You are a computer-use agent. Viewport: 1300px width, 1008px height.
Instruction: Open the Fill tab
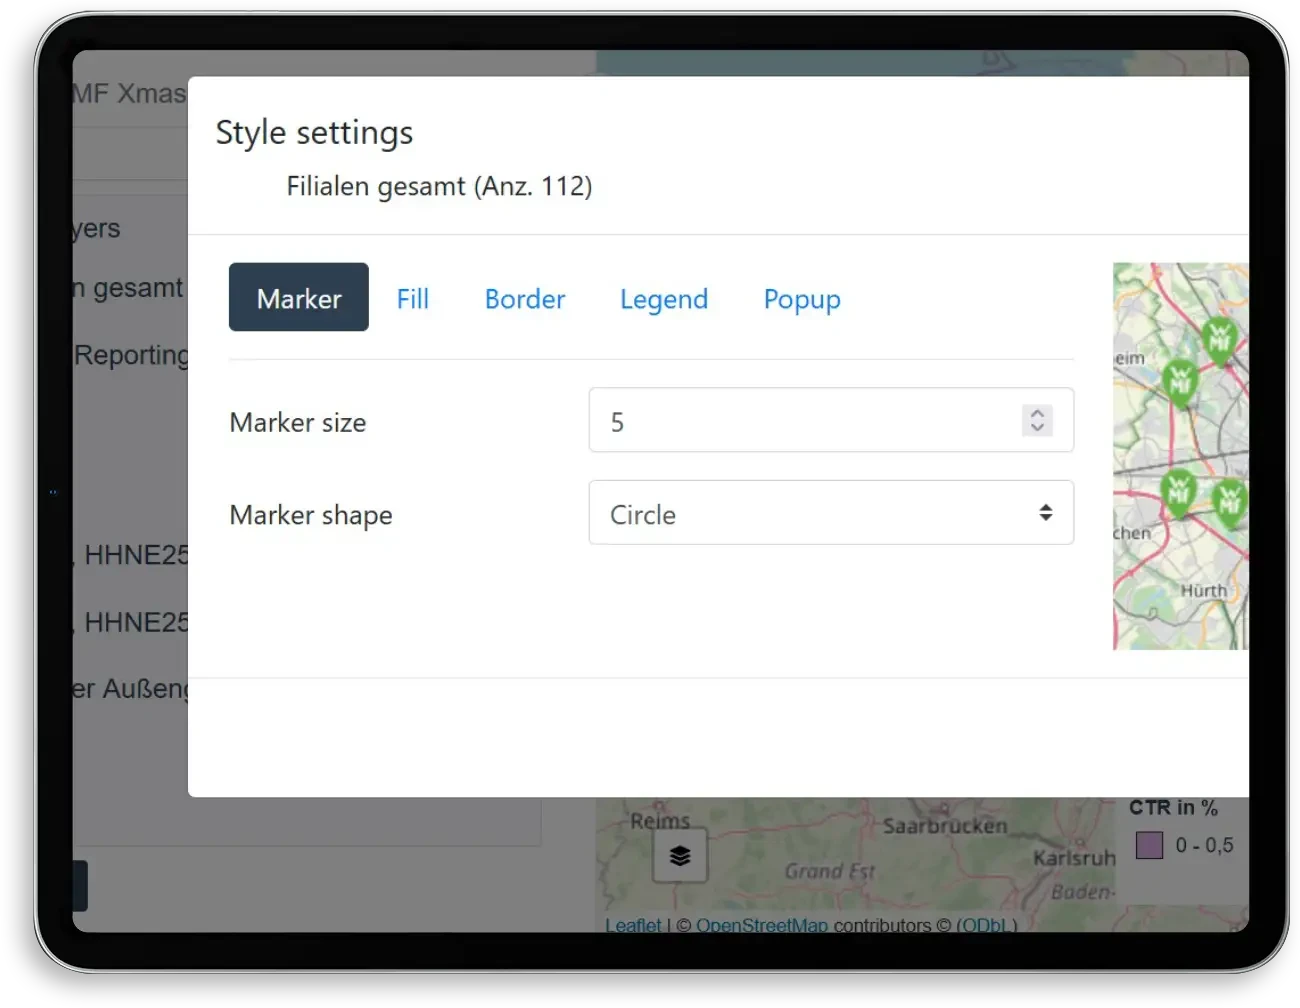click(x=412, y=299)
